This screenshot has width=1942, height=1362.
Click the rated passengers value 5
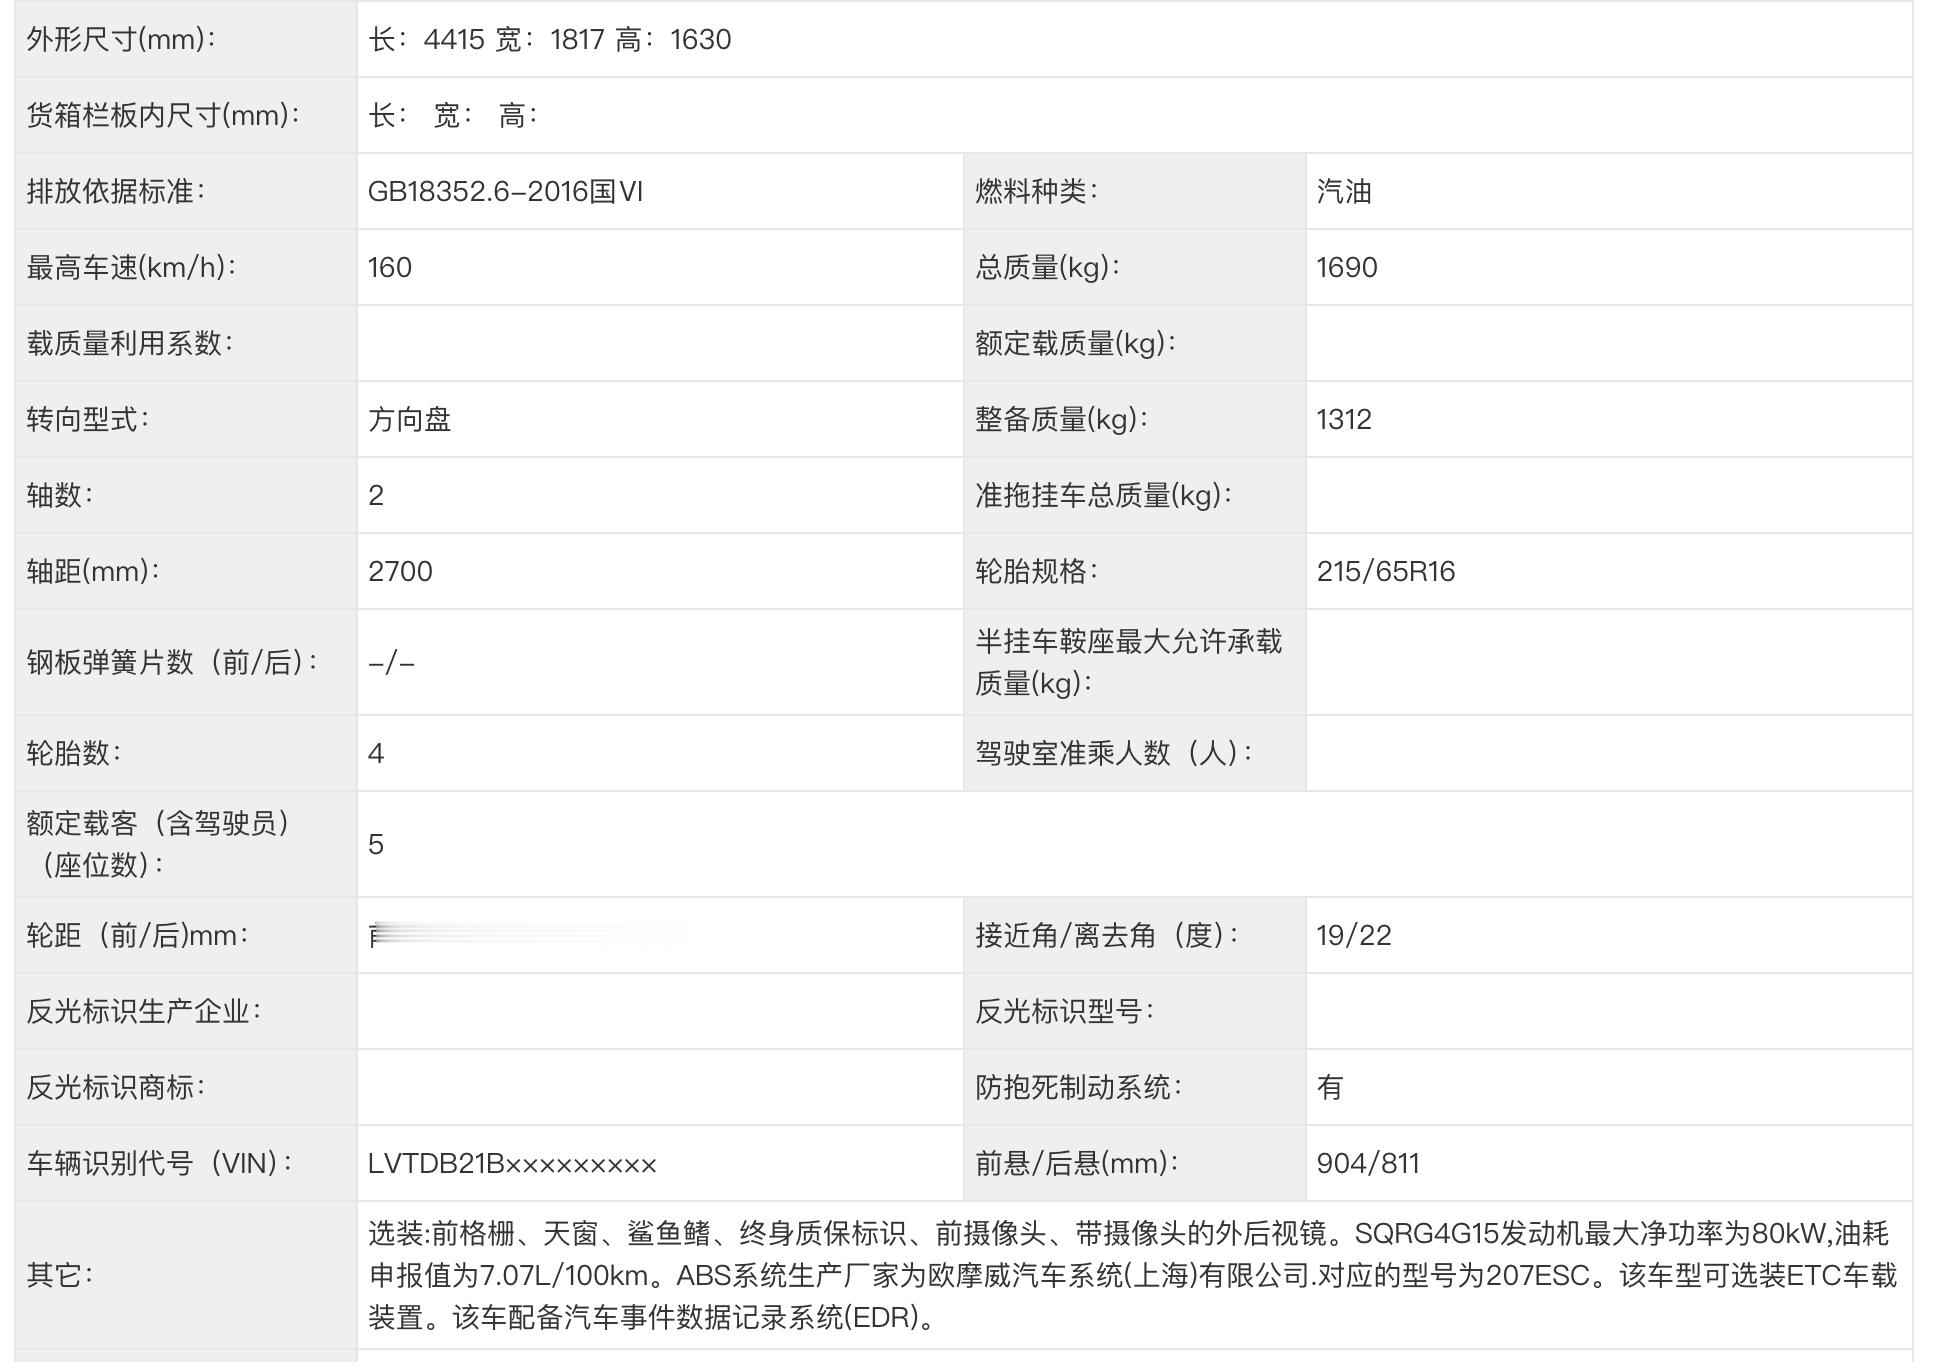click(376, 845)
